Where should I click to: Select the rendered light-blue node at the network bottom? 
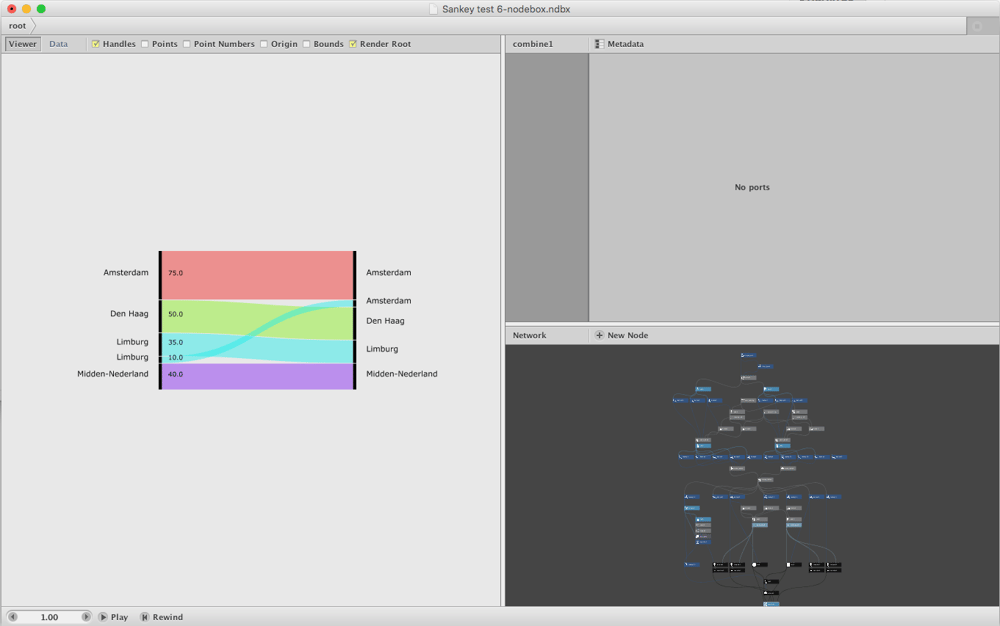(x=771, y=604)
